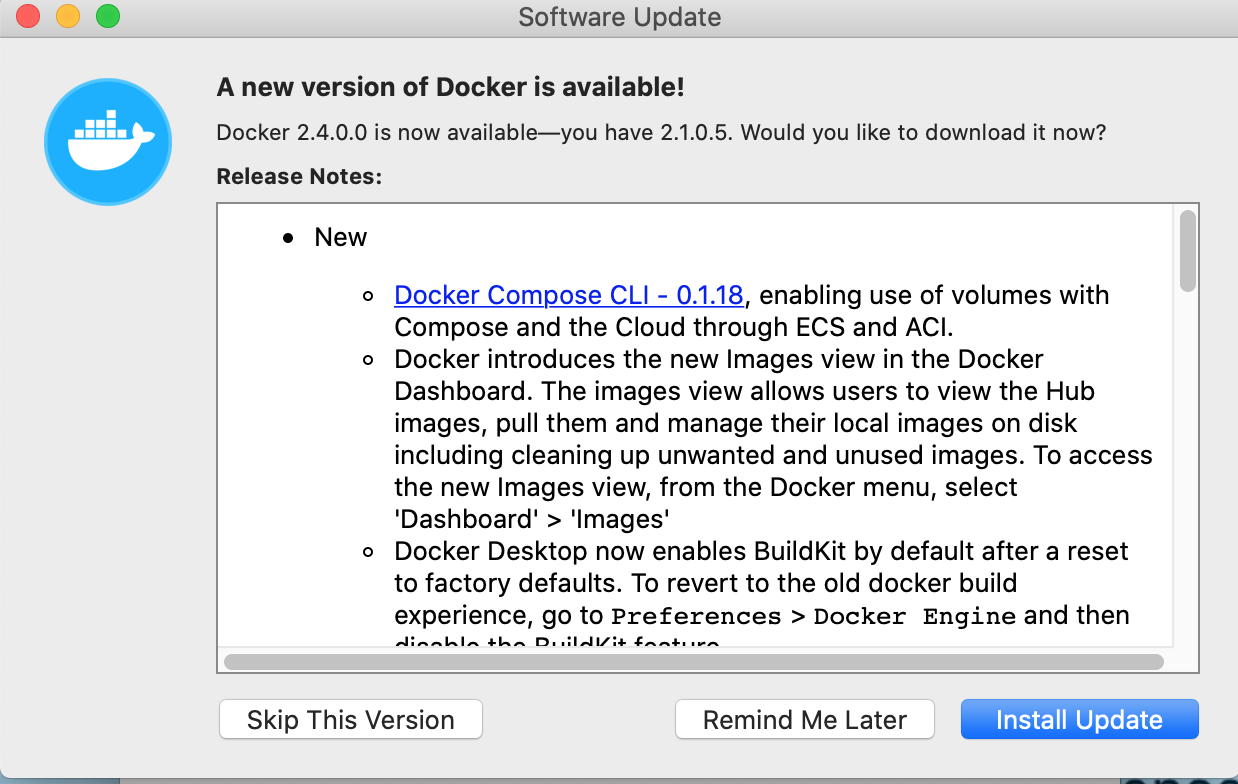The image size is (1238, 784).
Task: Minimize the window with the yellow button
Action: pos(68,16)
